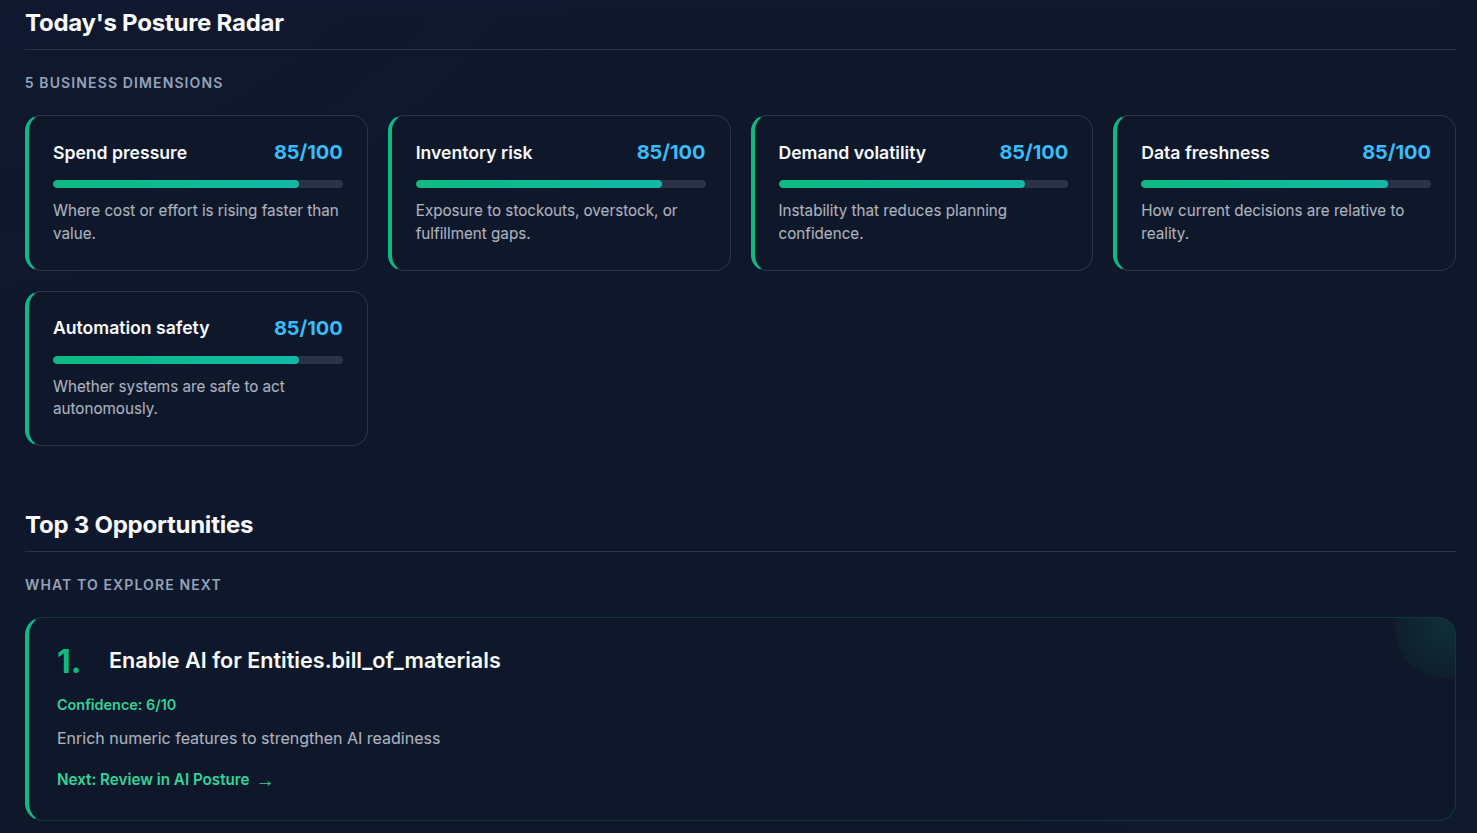Click the Spend pressure 85/100 score

point(308,152)
